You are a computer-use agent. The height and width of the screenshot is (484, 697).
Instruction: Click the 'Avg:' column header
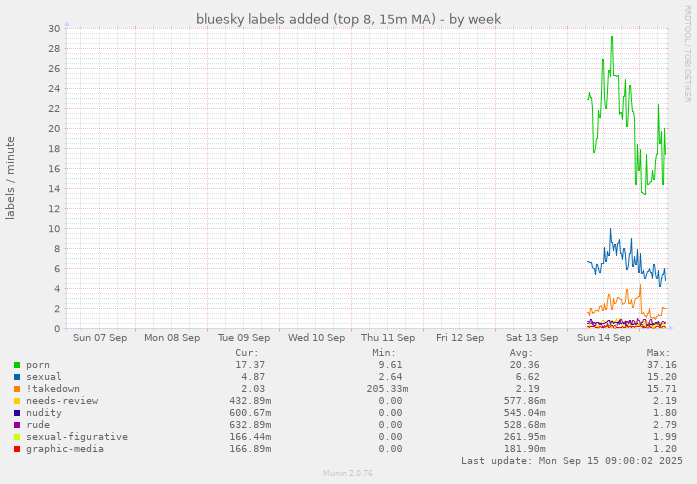(x=521, y=353)
